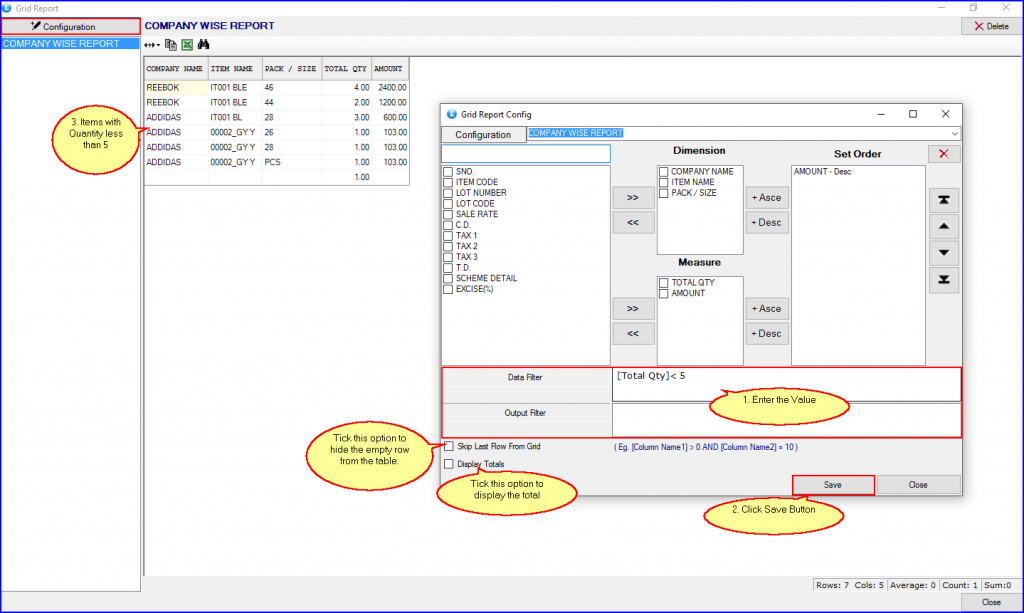Close the Grid Report Config dialog with X
The image size is (1024, 613).
pos(945,114)
